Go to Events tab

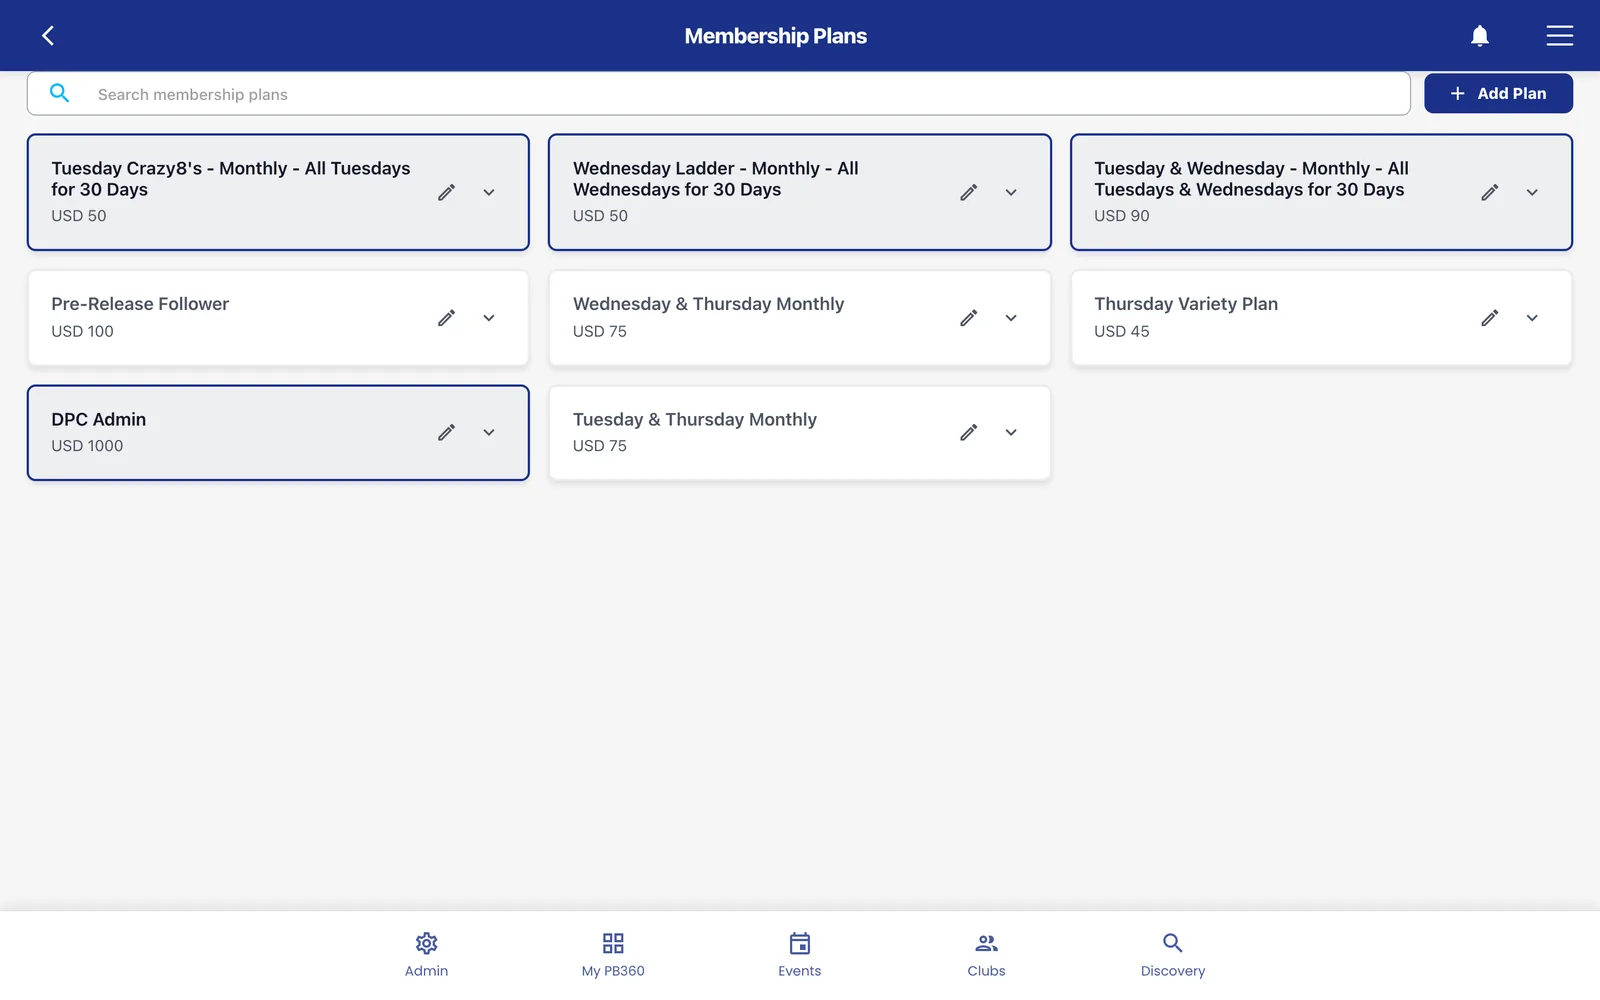tap(800, 955)
